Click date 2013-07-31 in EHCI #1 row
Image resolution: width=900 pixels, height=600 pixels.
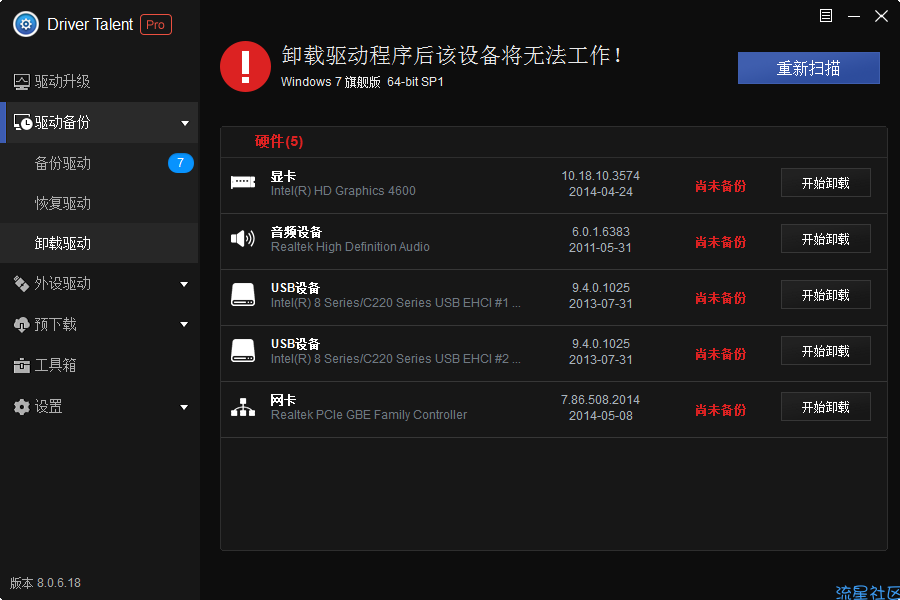[600, 303]
